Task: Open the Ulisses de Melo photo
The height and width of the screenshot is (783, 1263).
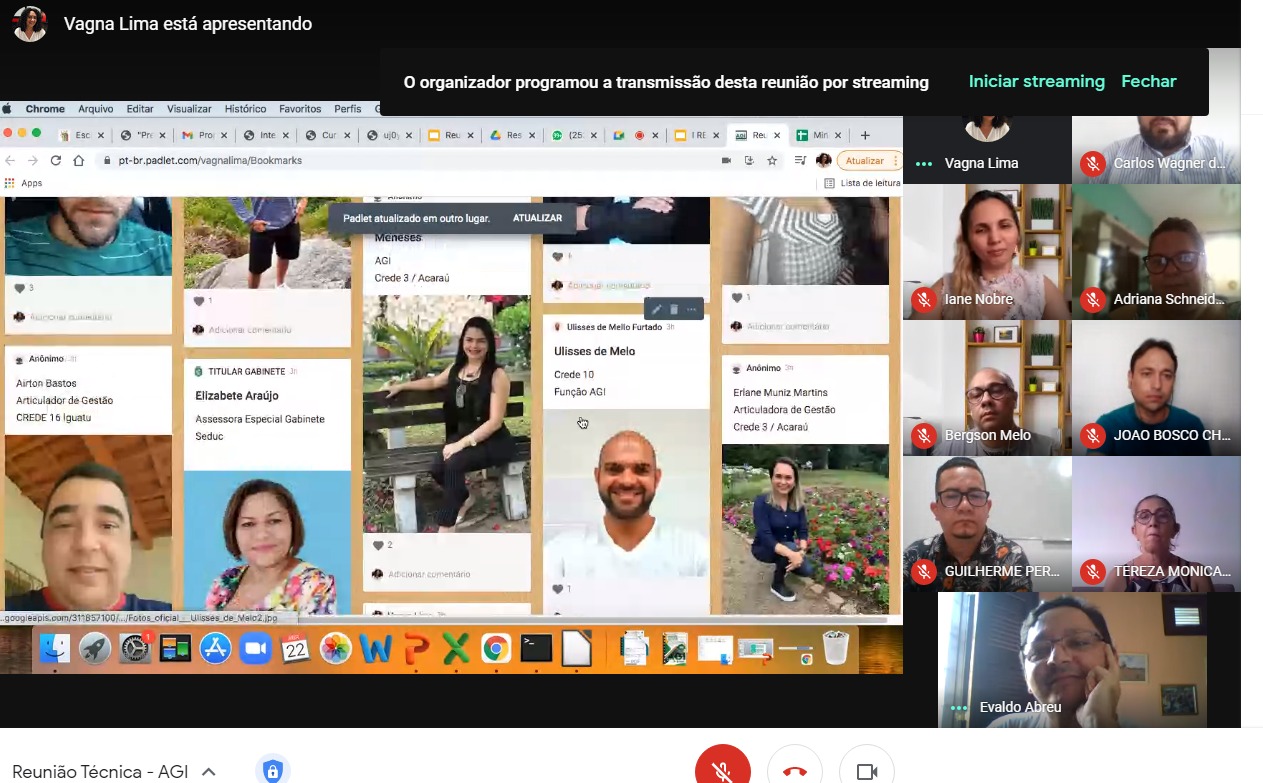Action: [626, 493]
